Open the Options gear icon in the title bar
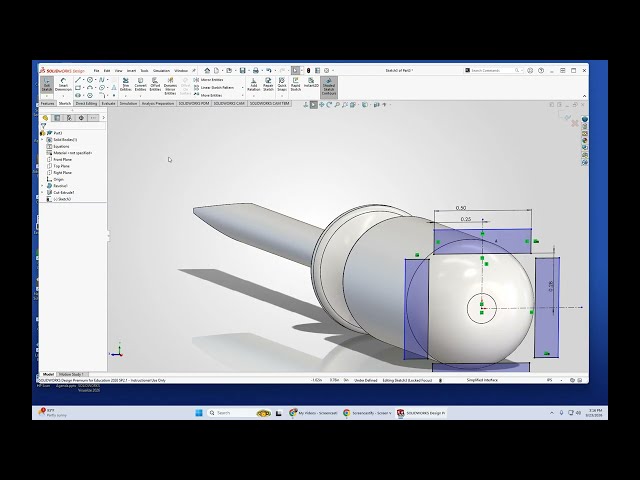The height and width of the screenshot is (480, 640). click(x=327, y=70)
